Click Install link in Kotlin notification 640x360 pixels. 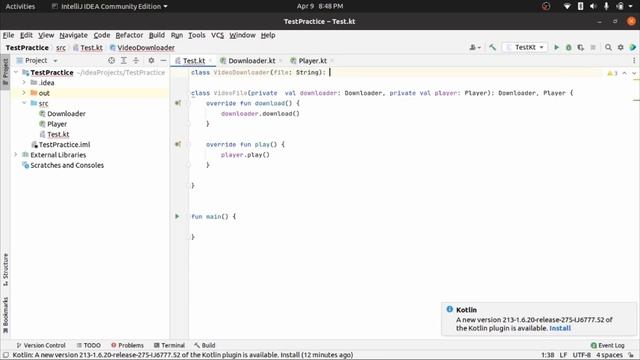click(x=560, y=328)
